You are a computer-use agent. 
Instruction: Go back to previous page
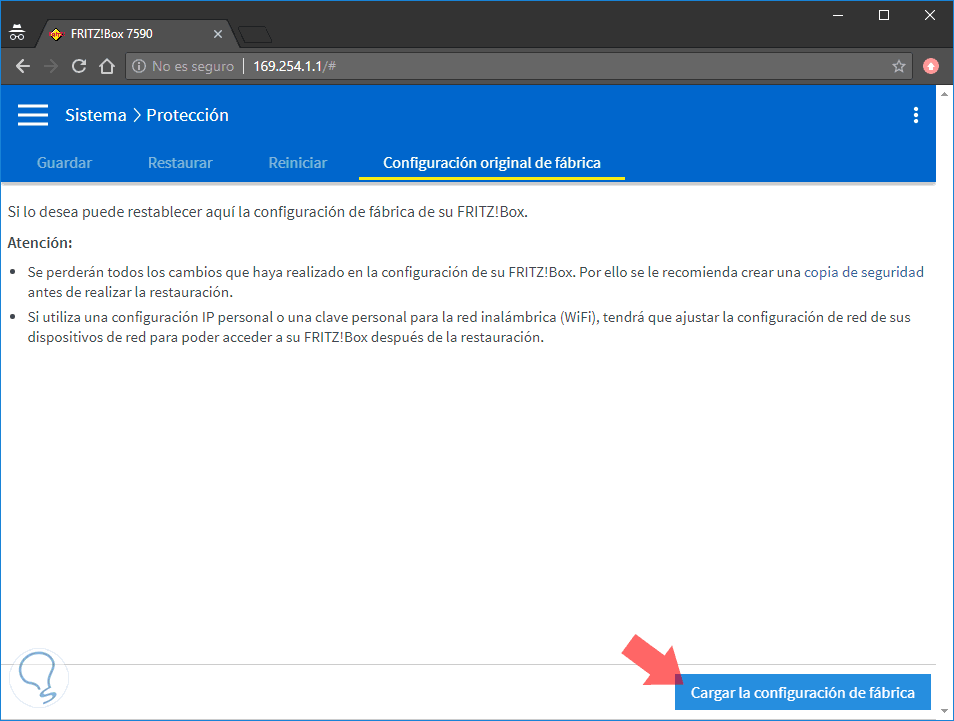(x=23, y=66)
